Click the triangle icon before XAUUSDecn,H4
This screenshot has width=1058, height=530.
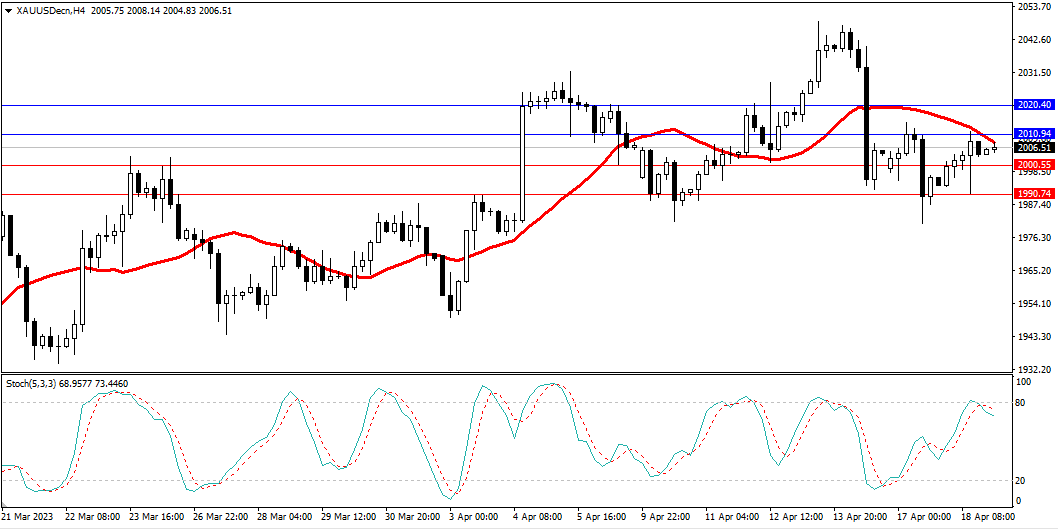click(7, 11)
